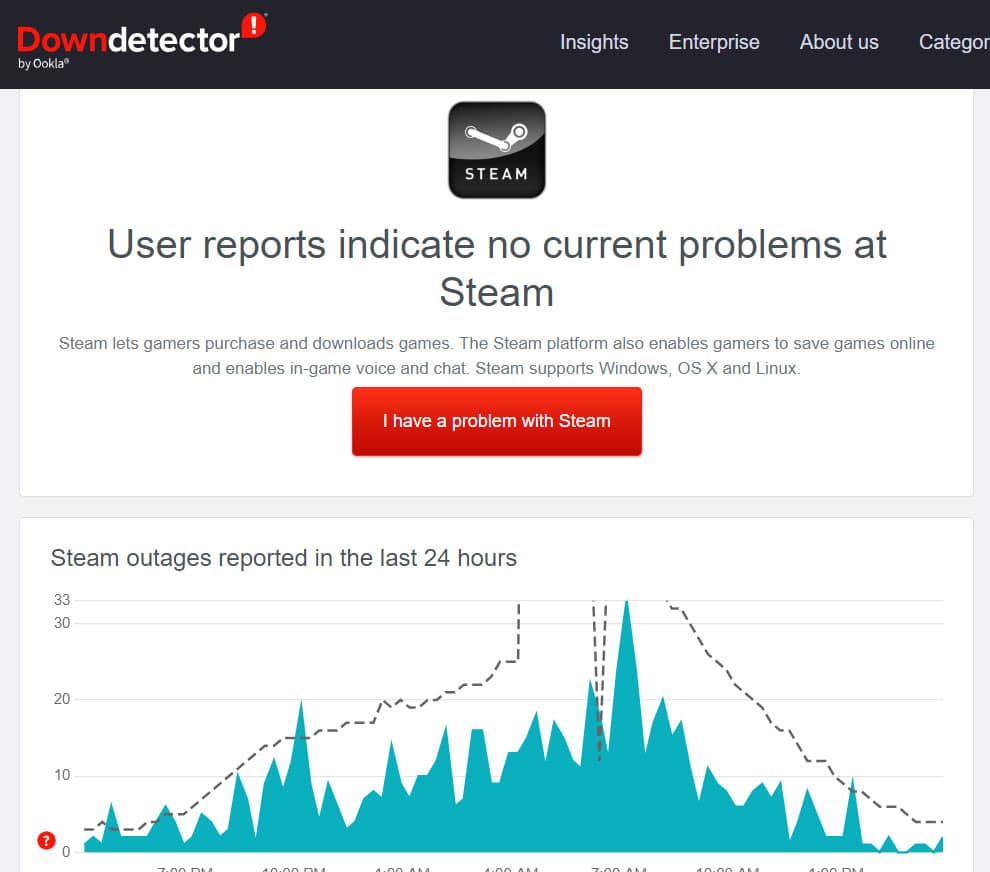This screenshot has height=872, width=990.
Task: Click the 30 label on the chart axis
Action: pos(62,623)
